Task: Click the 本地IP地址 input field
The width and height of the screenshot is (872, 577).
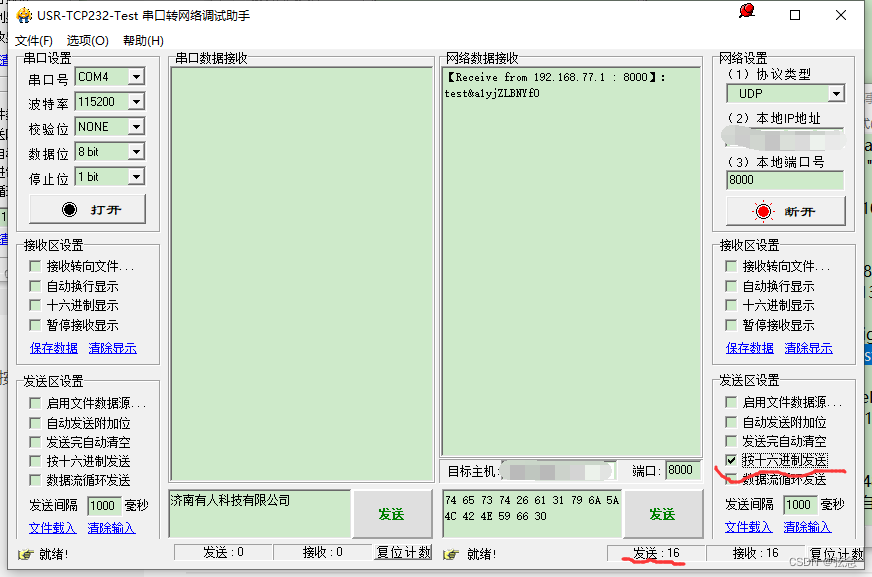Action: [784, 138]
